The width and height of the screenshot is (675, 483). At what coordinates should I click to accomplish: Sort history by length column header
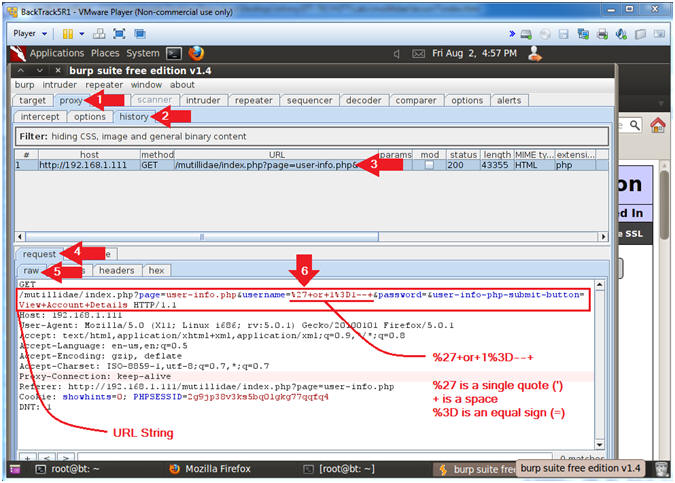coord(497,155)
